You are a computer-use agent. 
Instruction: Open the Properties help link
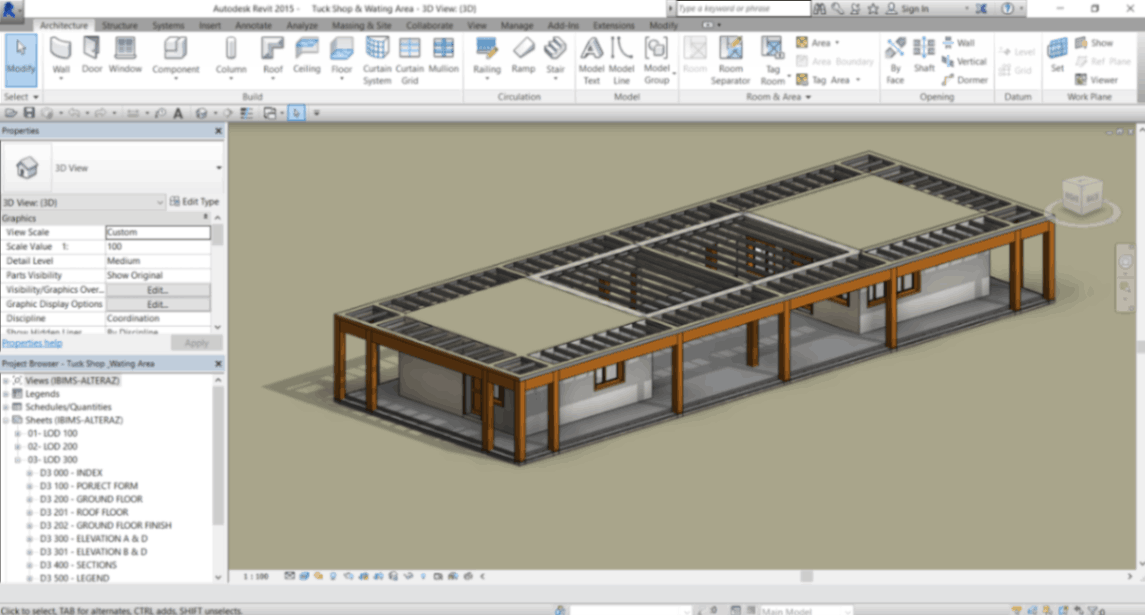tap(32, 343)
